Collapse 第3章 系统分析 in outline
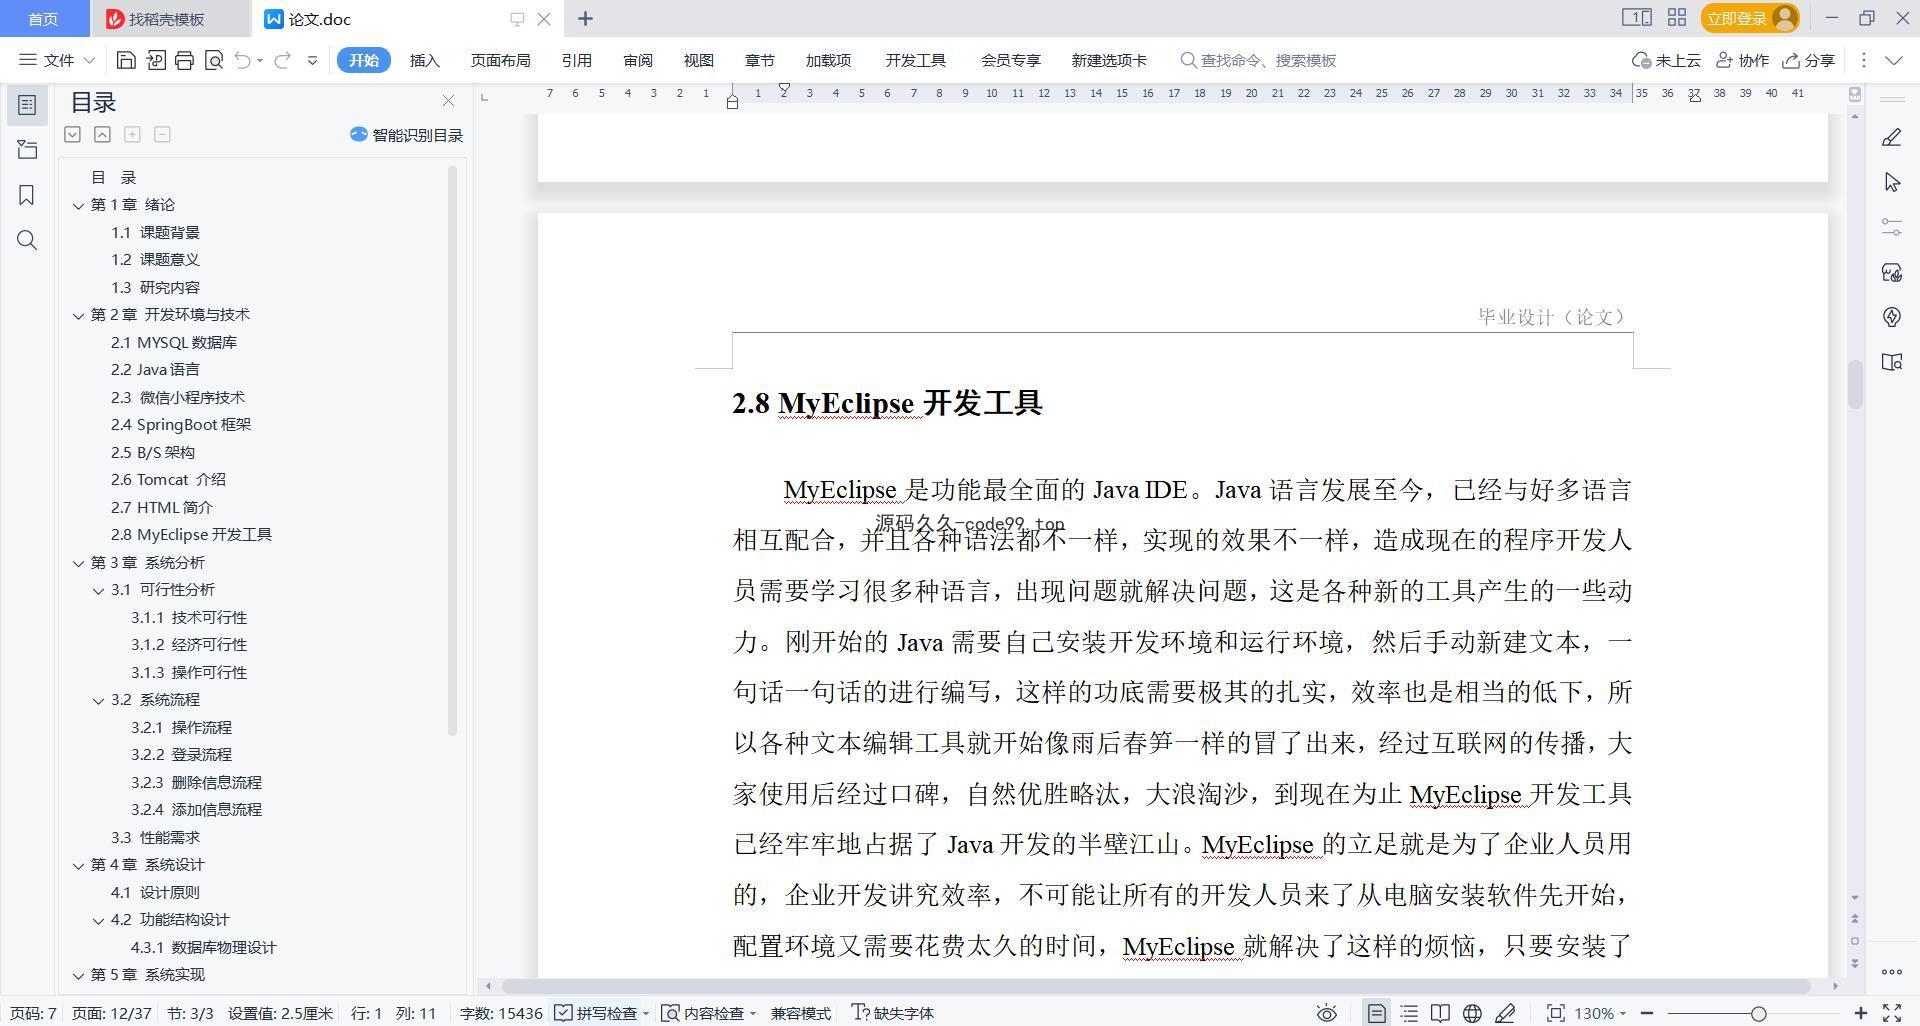The height and width of the screenshot is (1026, 1920). pyautogui.click(x=78, y=563)
